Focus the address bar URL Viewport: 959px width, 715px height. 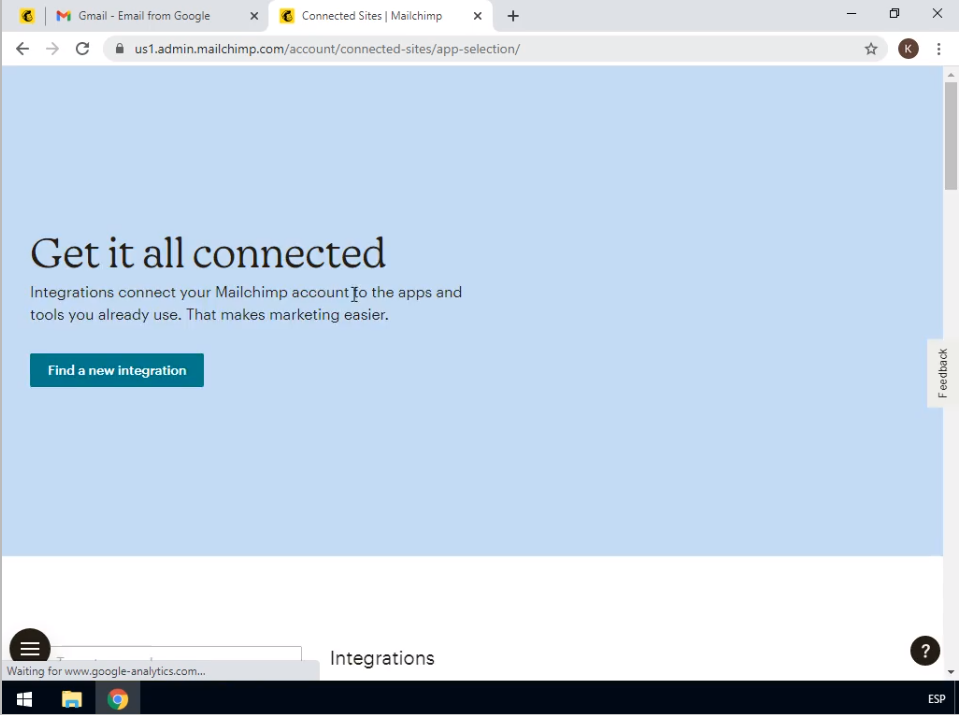[x=327, y=49]
